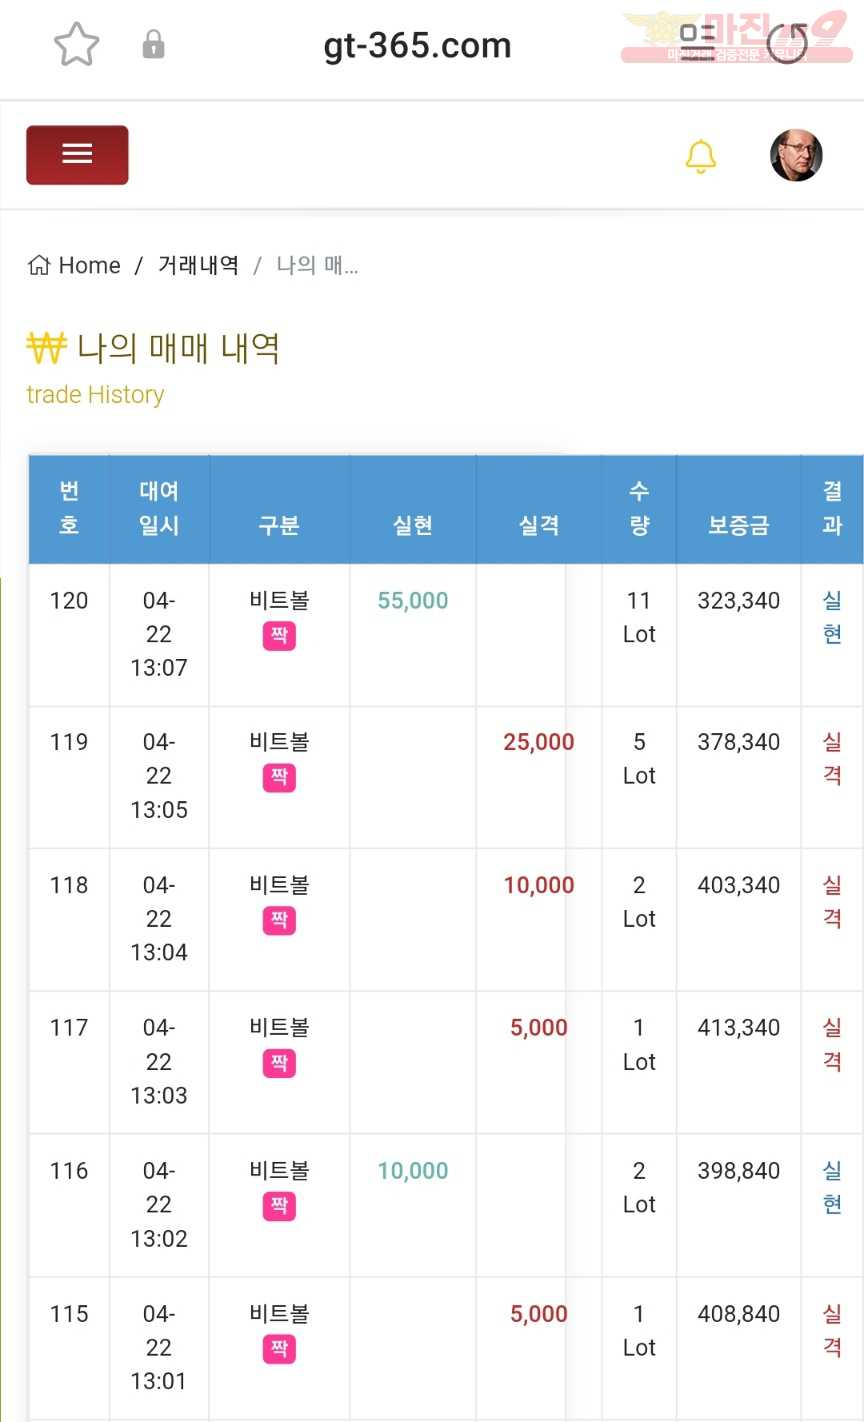Click the 나의 매... breadcrumb item
The width and height of the screenshot is (864, 1422).
(x=317, y=265)
